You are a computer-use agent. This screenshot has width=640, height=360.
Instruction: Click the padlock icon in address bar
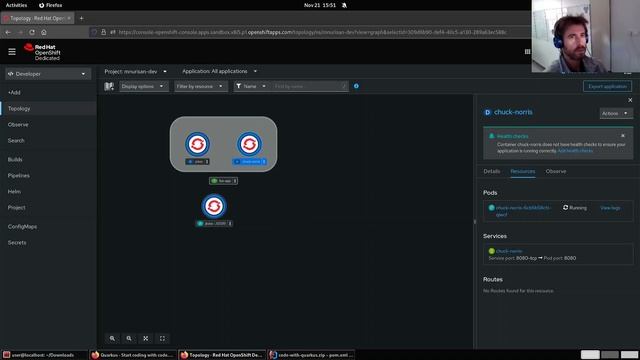coord(103,32)
